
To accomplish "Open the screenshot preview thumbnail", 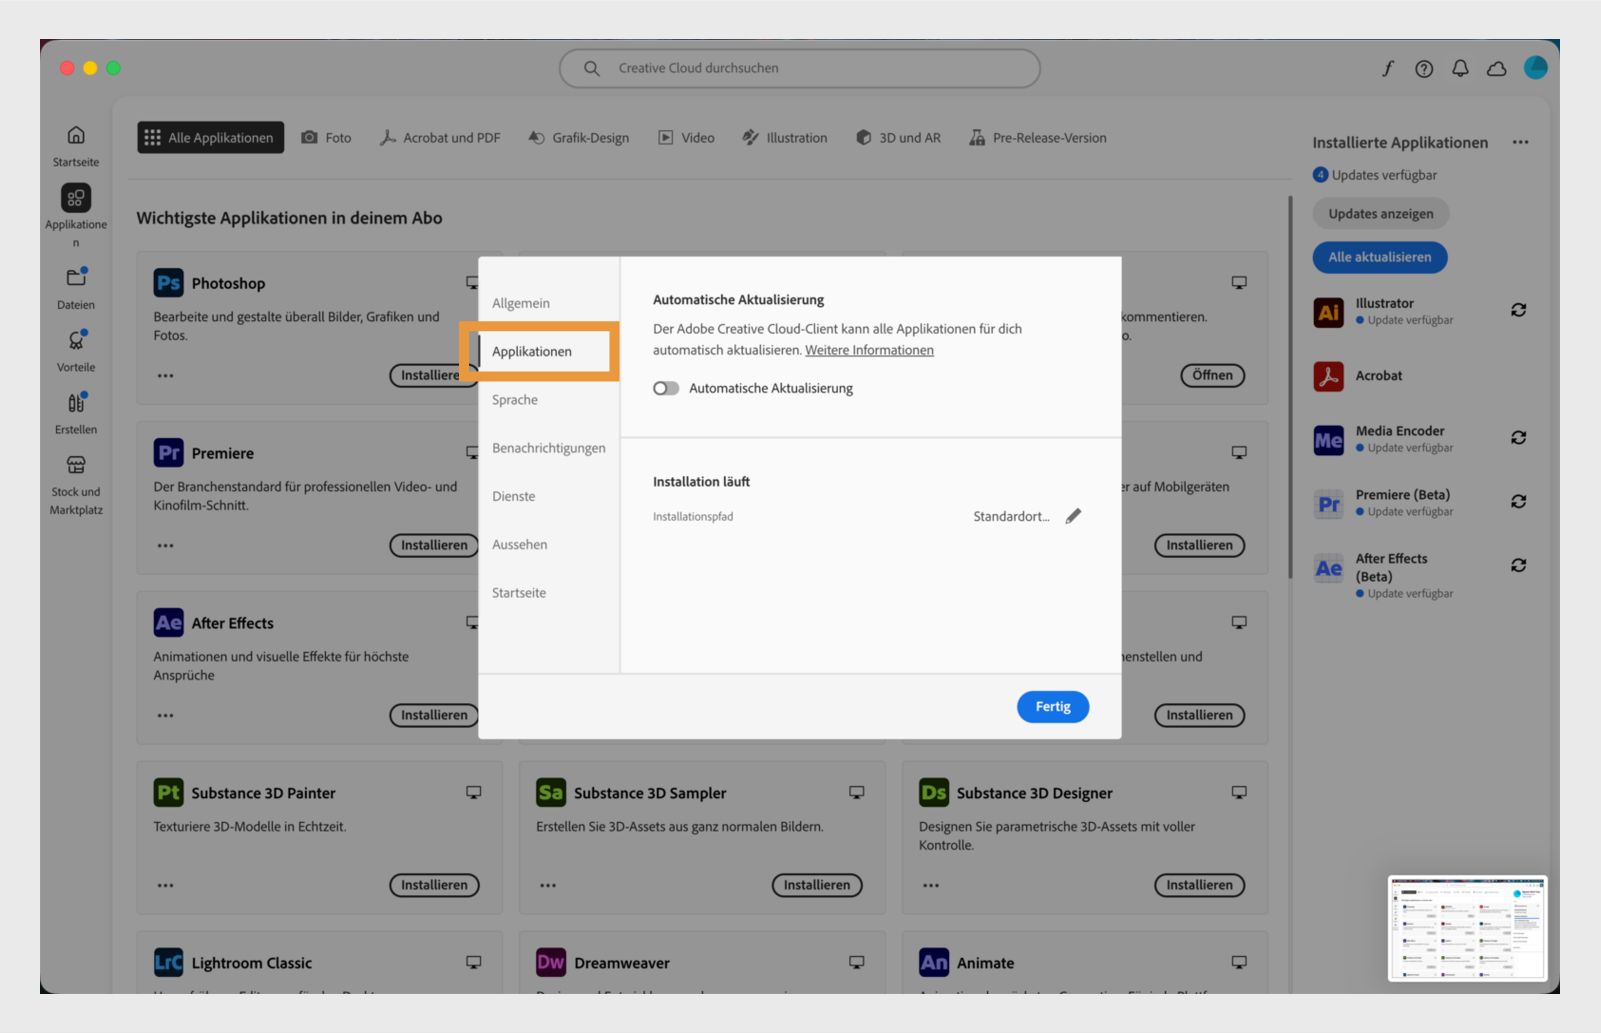I will pyautogui.click(x=1467, y=929).
